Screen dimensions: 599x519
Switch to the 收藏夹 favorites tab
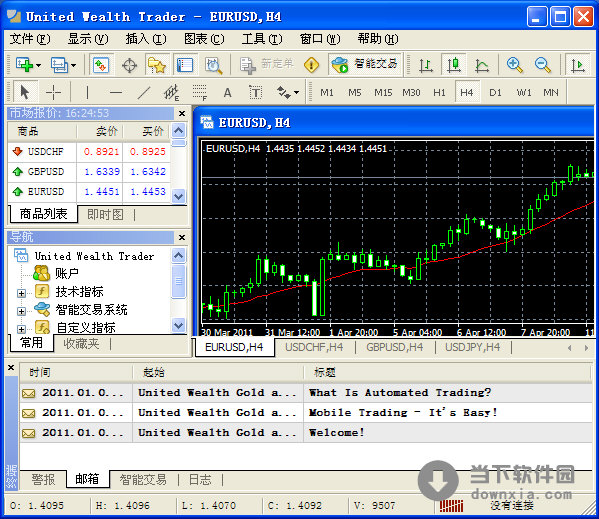[81, 344]
